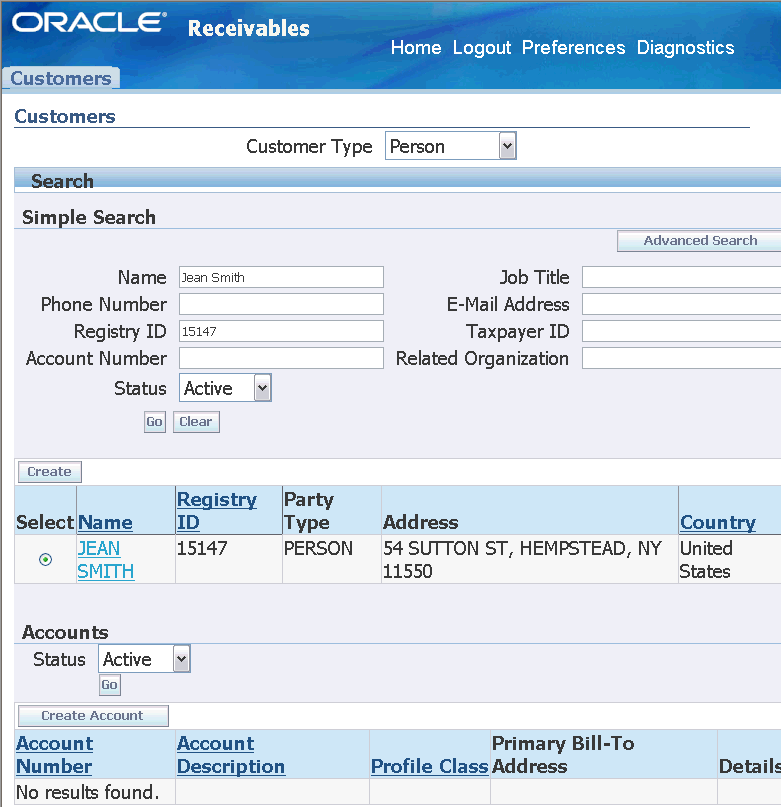
Task: Click the Phone Number input field
Action: click(281, 304)
